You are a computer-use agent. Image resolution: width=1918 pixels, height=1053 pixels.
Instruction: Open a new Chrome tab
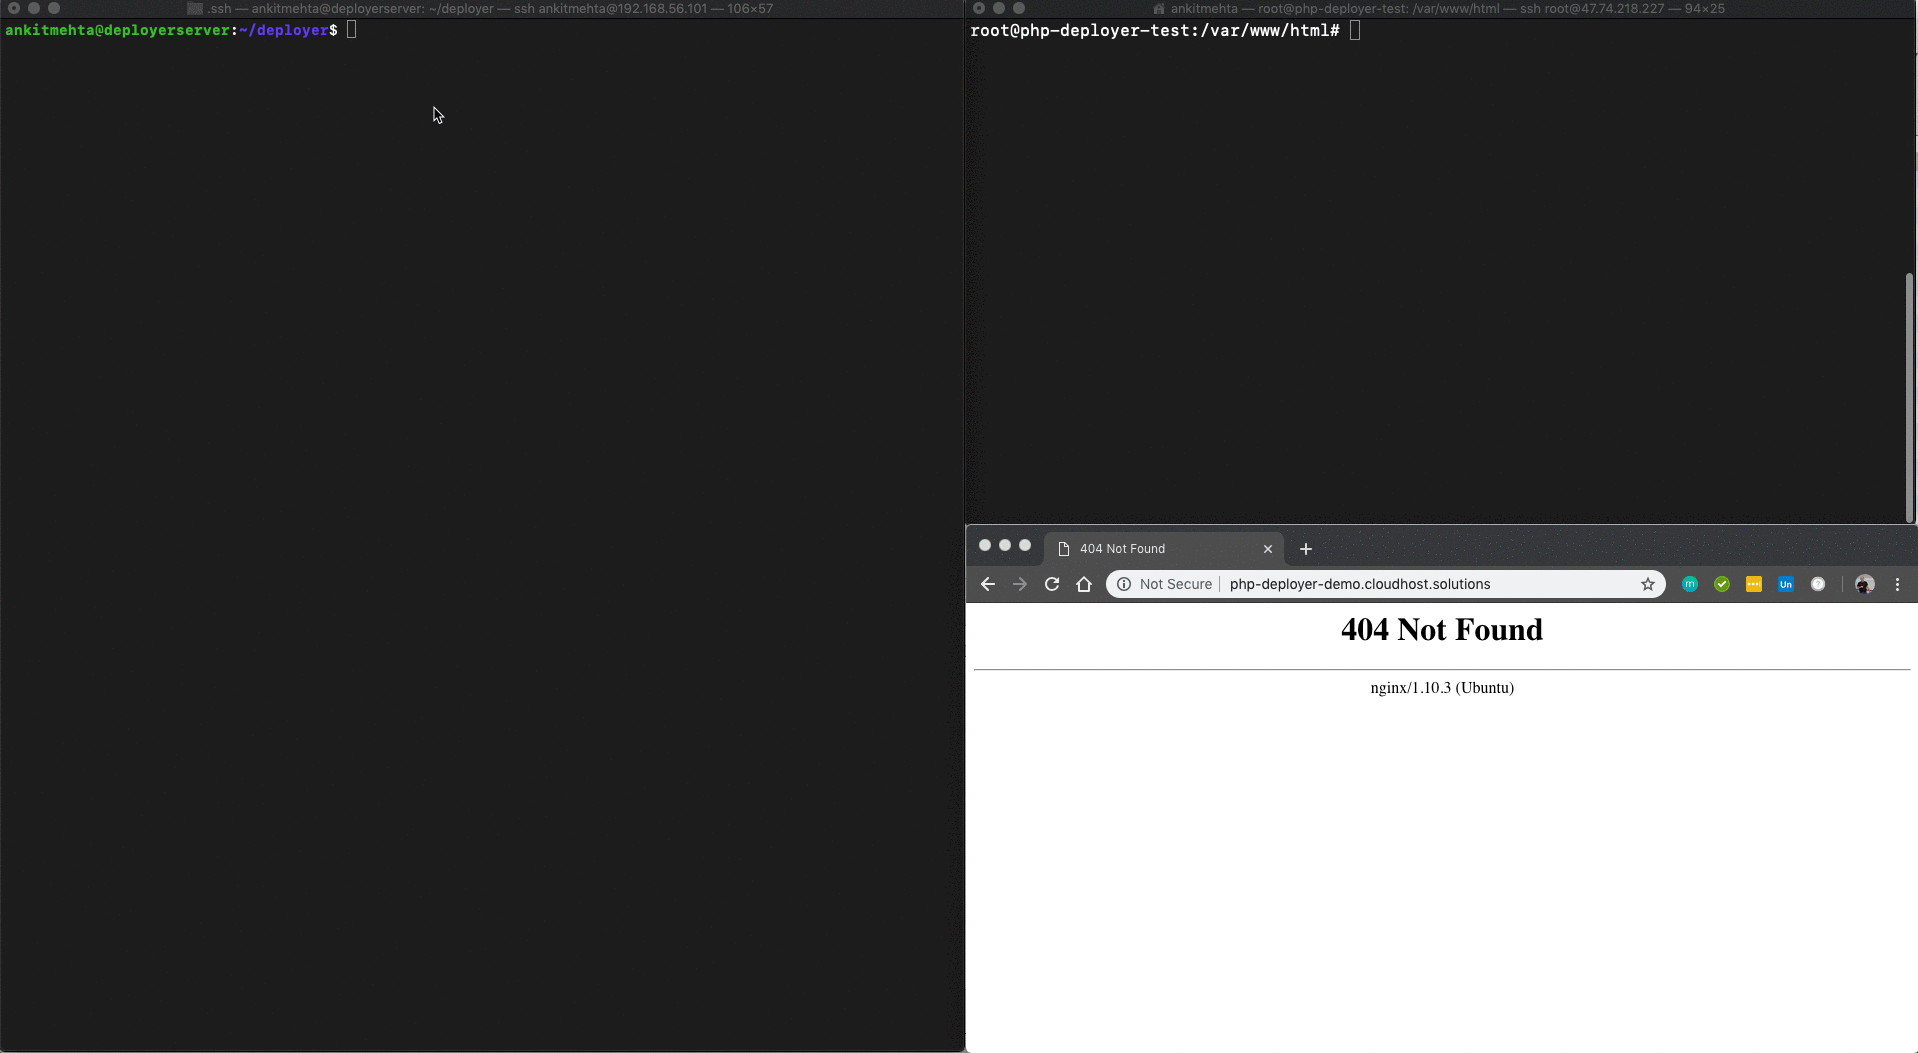pos(1306,549)
